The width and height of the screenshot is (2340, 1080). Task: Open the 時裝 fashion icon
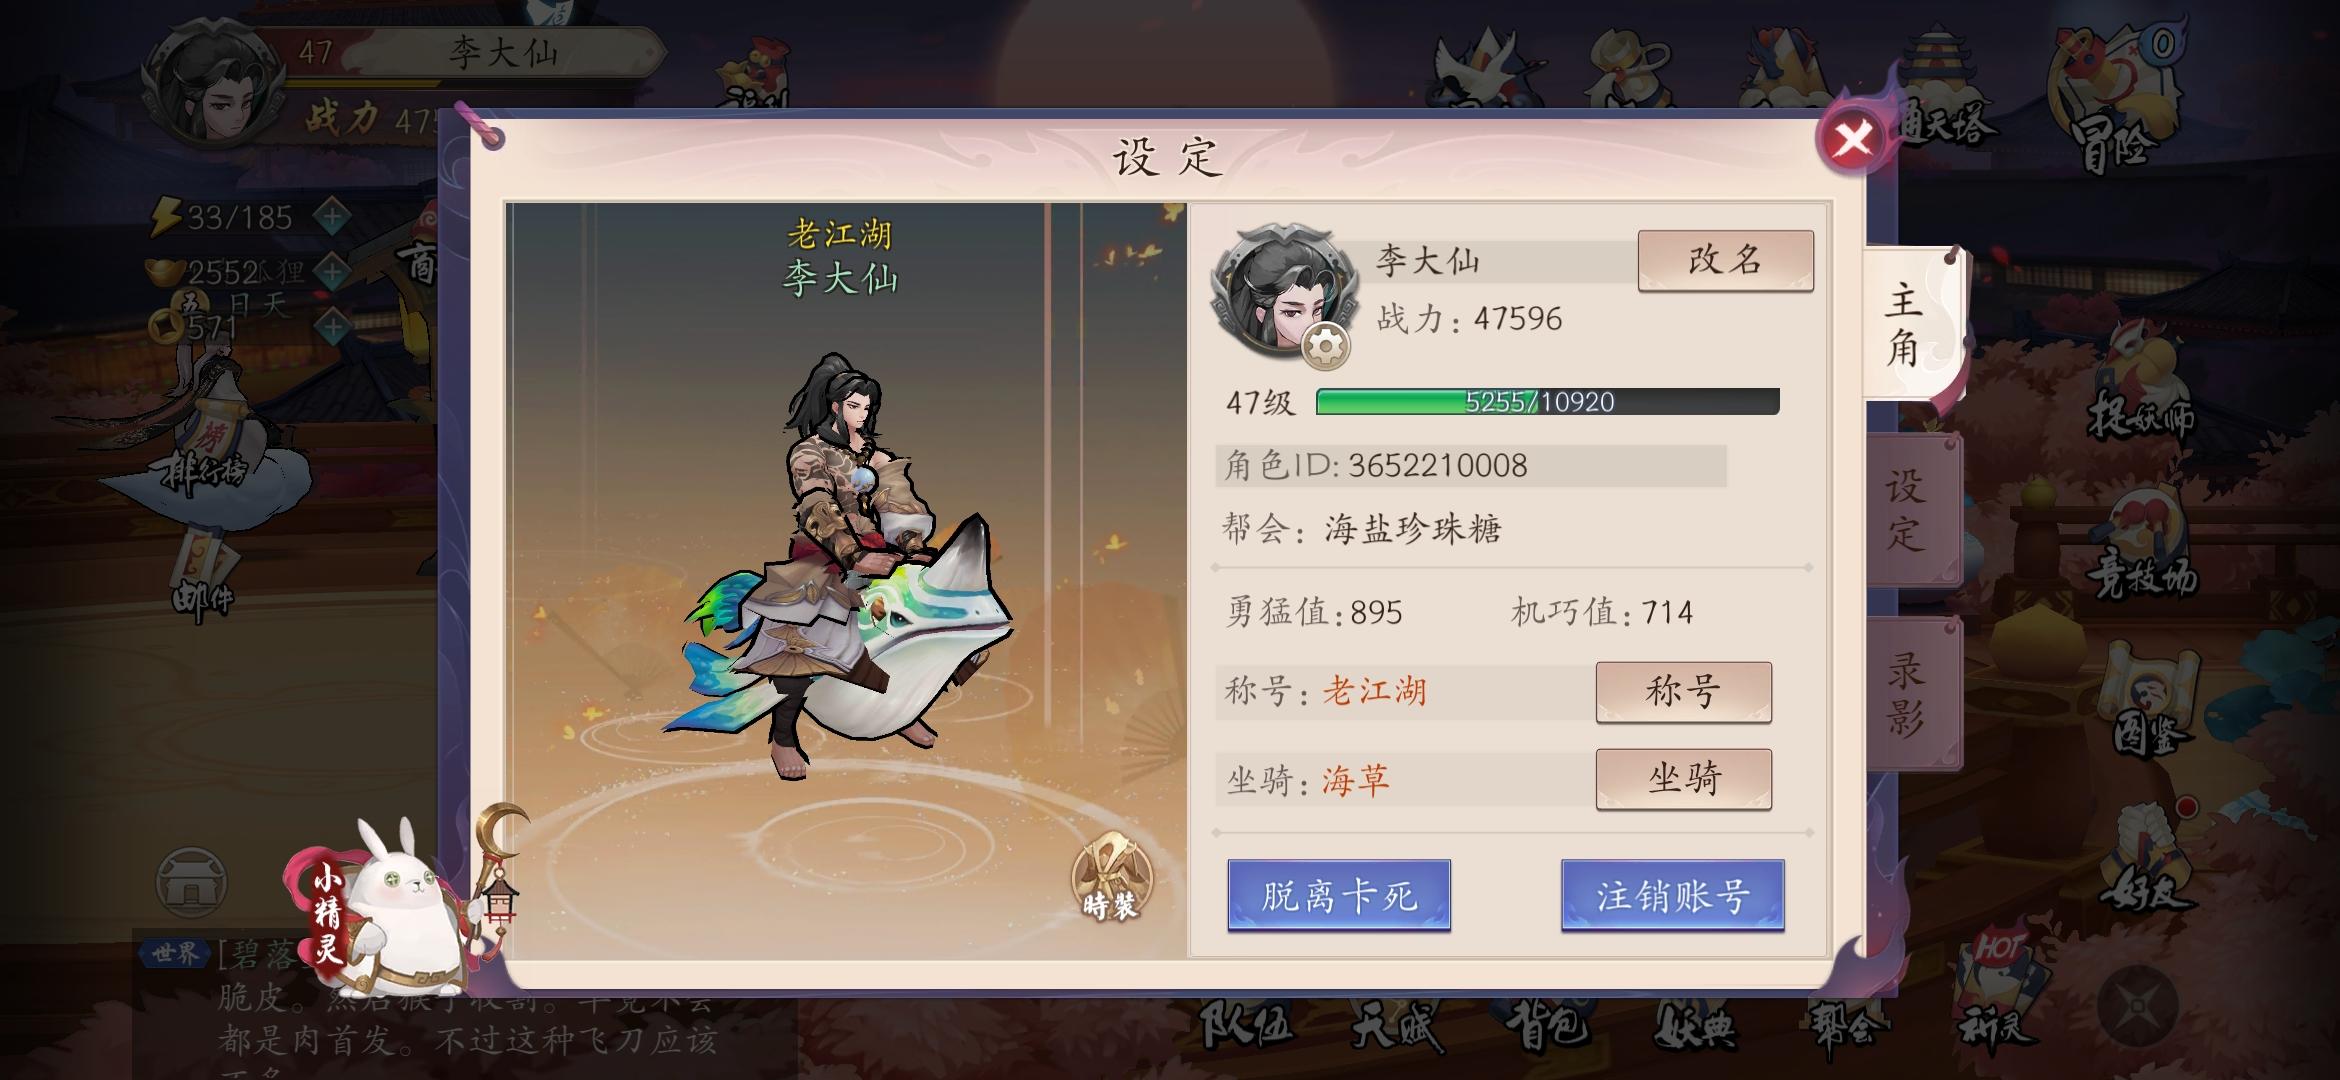point(1111,879)
